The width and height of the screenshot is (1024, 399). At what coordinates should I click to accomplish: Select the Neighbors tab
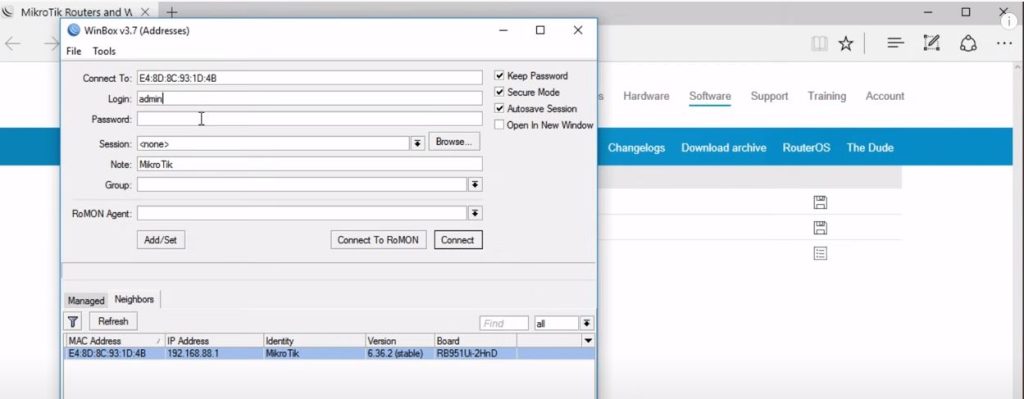[x=134, y=299]
